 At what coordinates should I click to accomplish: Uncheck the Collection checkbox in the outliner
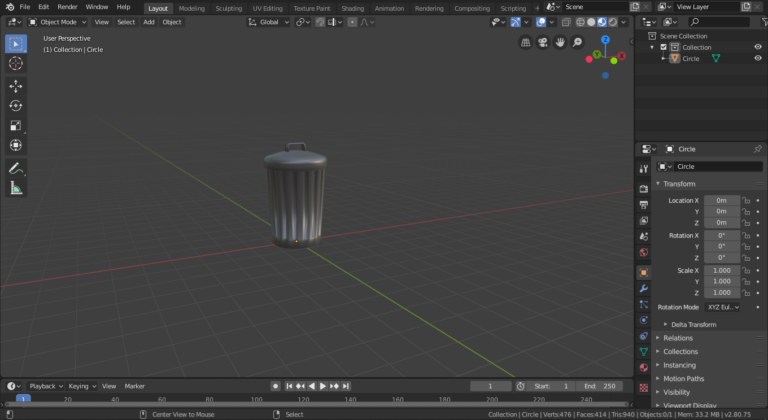click(x=664, y=47)
